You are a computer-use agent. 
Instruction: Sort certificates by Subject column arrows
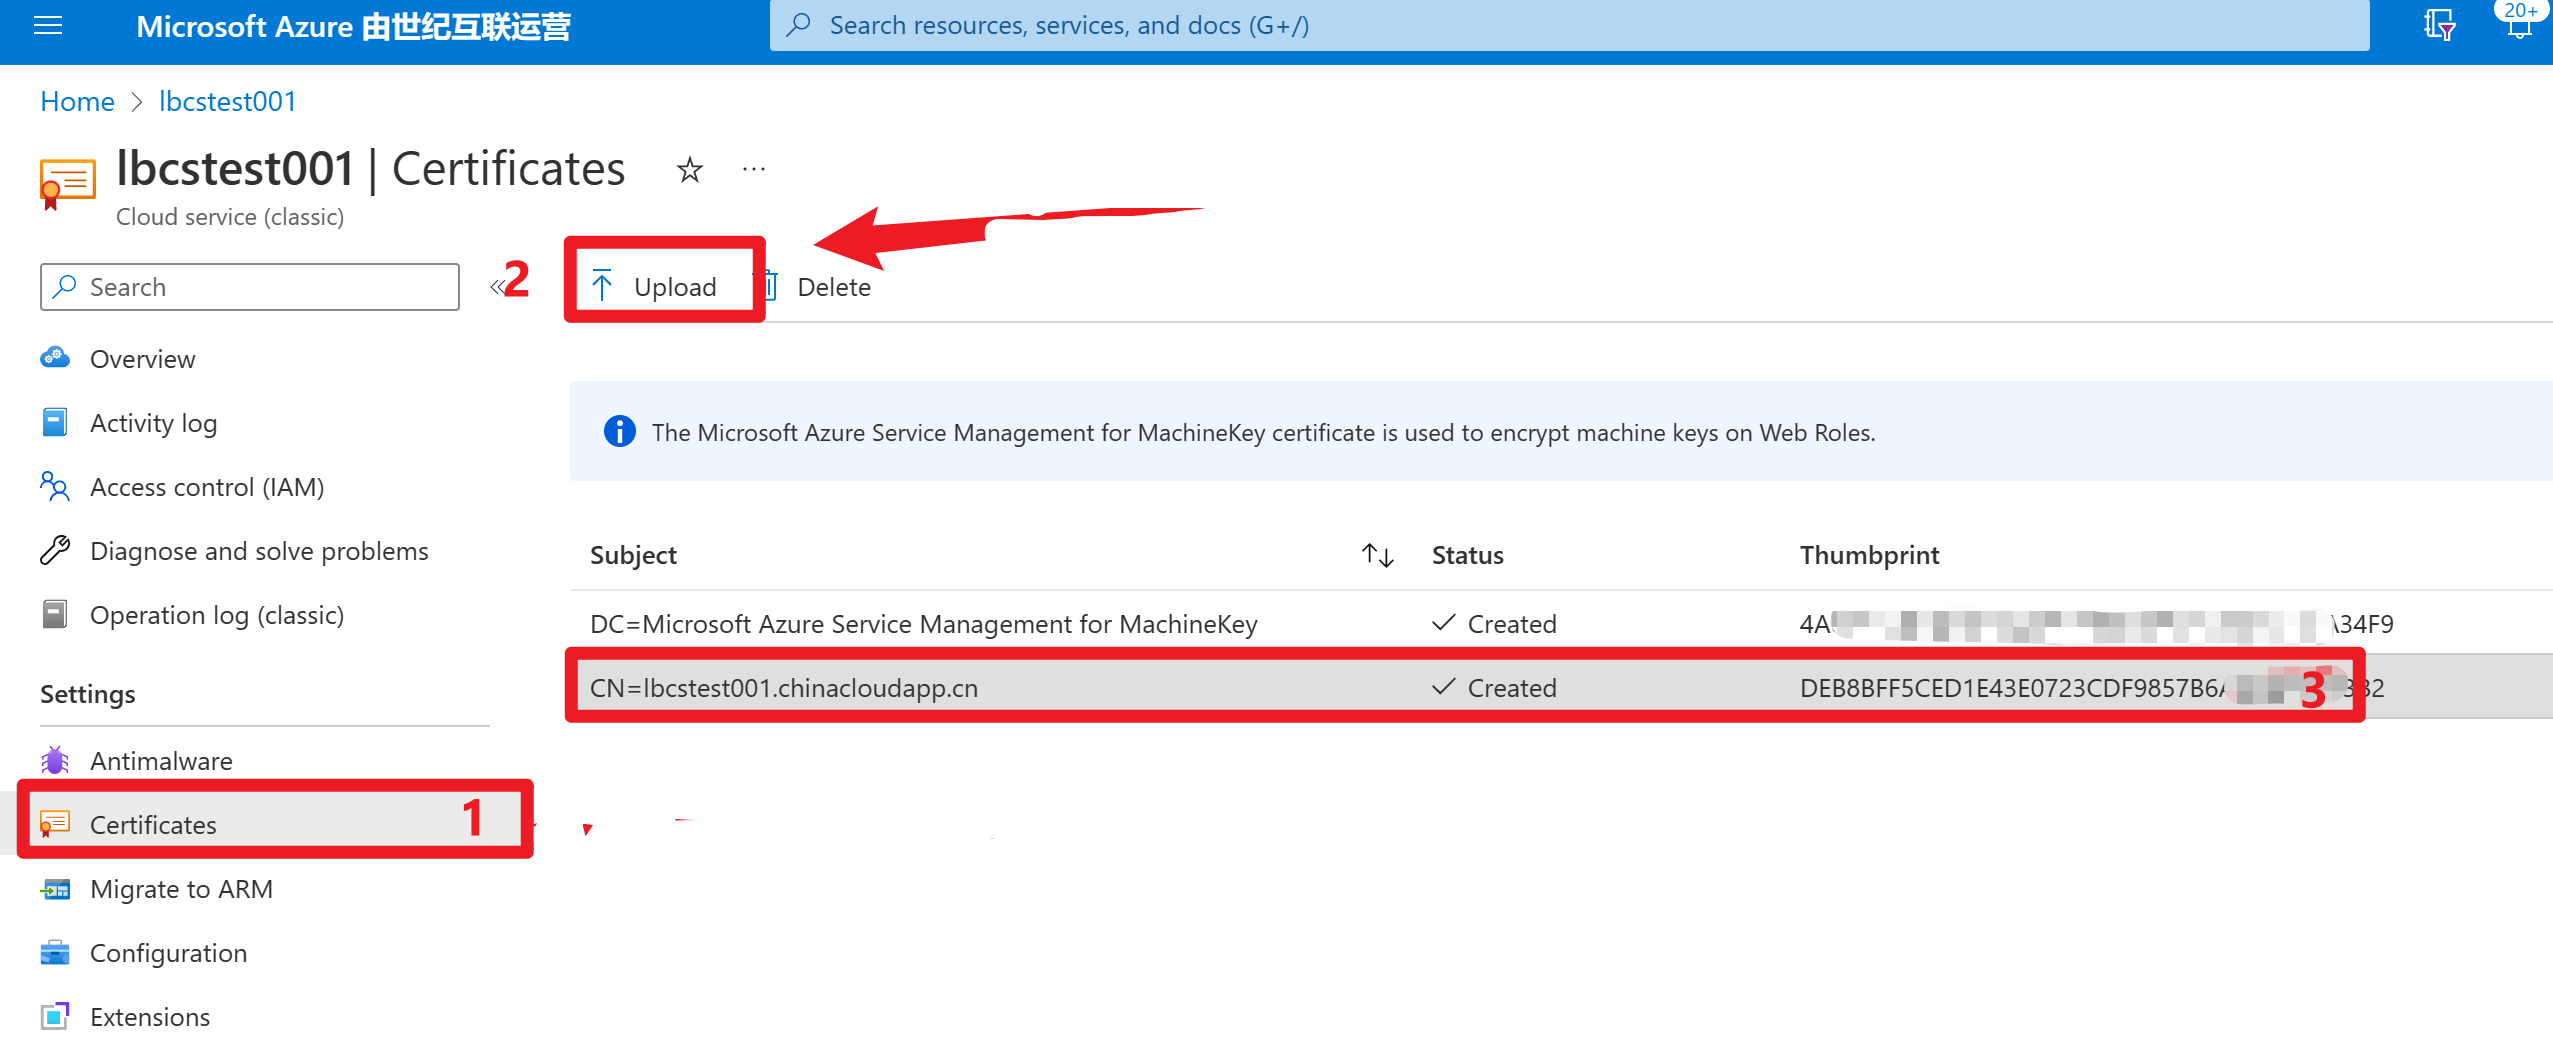pyautogui.click(x=1377, y=555)
